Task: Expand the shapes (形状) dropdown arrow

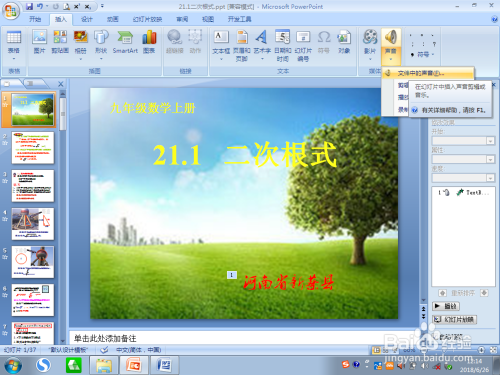Action: (x=101, y=59)
